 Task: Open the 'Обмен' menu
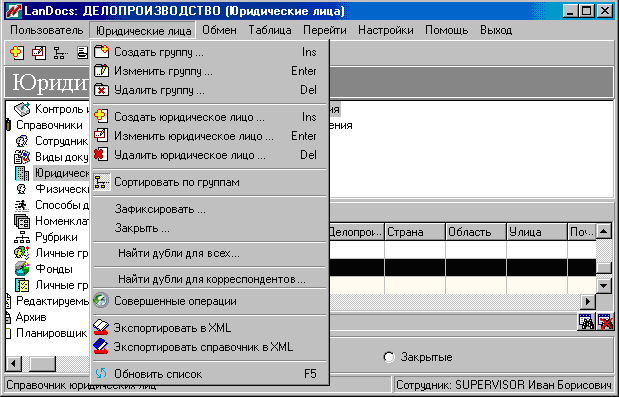[219, 30]
